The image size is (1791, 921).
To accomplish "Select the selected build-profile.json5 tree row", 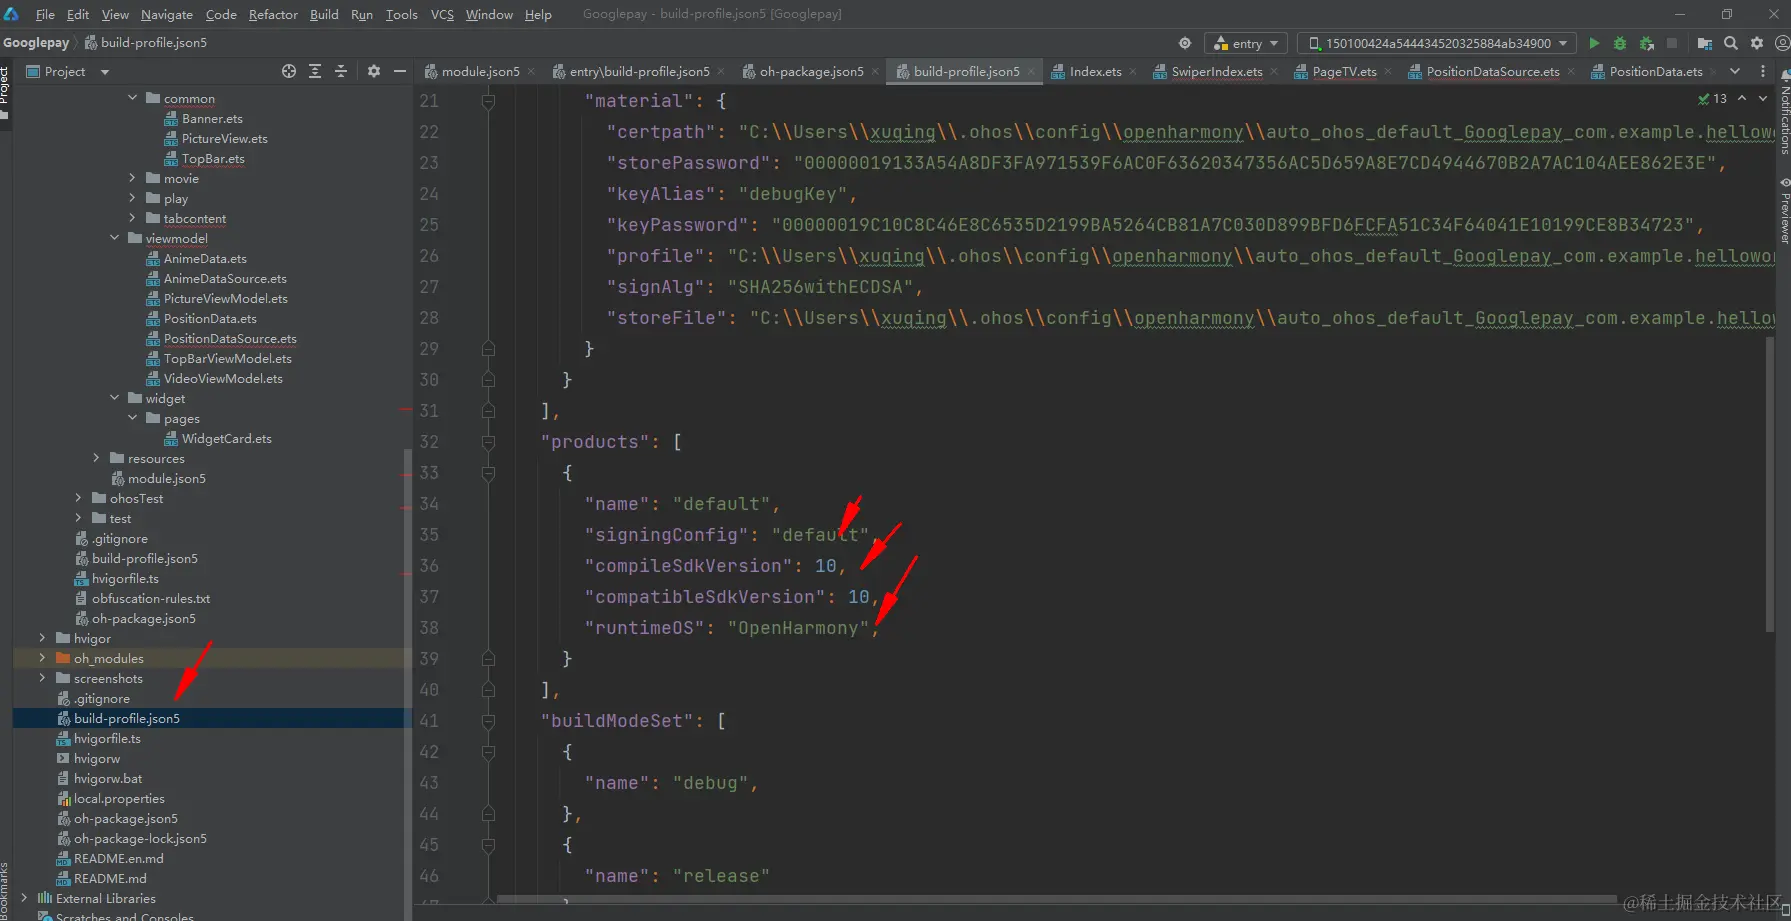I will pos(212,718).
